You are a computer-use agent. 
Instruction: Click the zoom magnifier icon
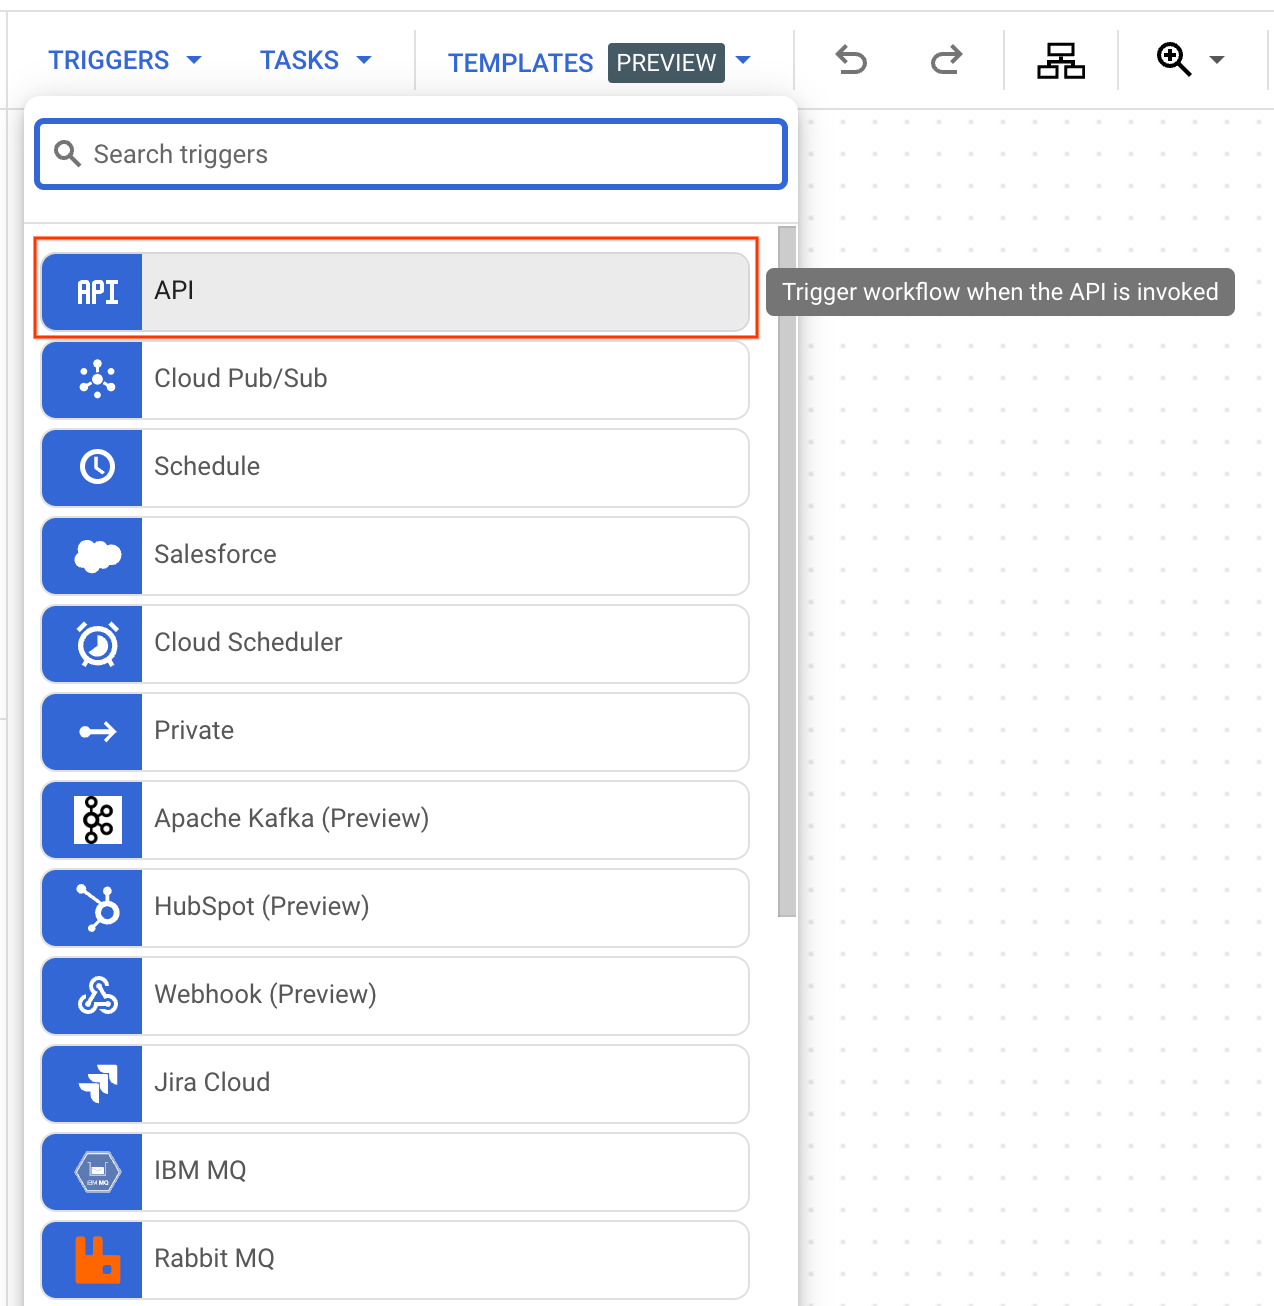(1174, 60)
